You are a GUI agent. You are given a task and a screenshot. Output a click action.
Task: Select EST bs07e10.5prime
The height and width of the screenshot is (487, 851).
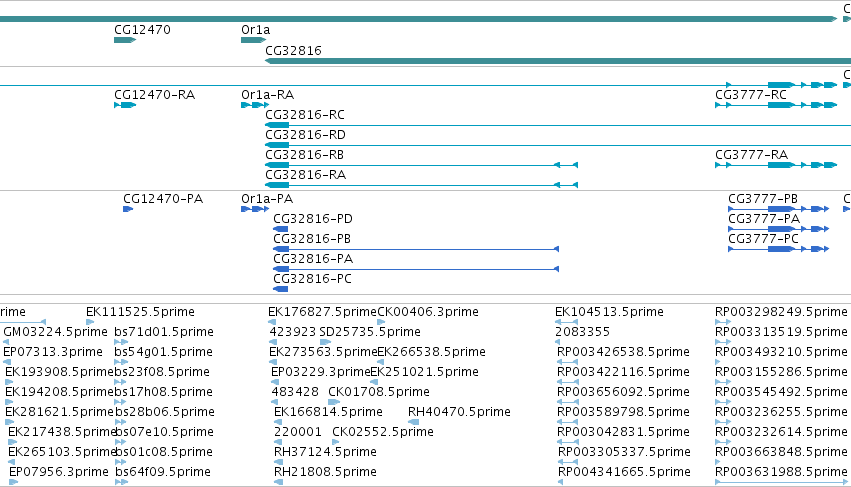(x=165, y=432)
